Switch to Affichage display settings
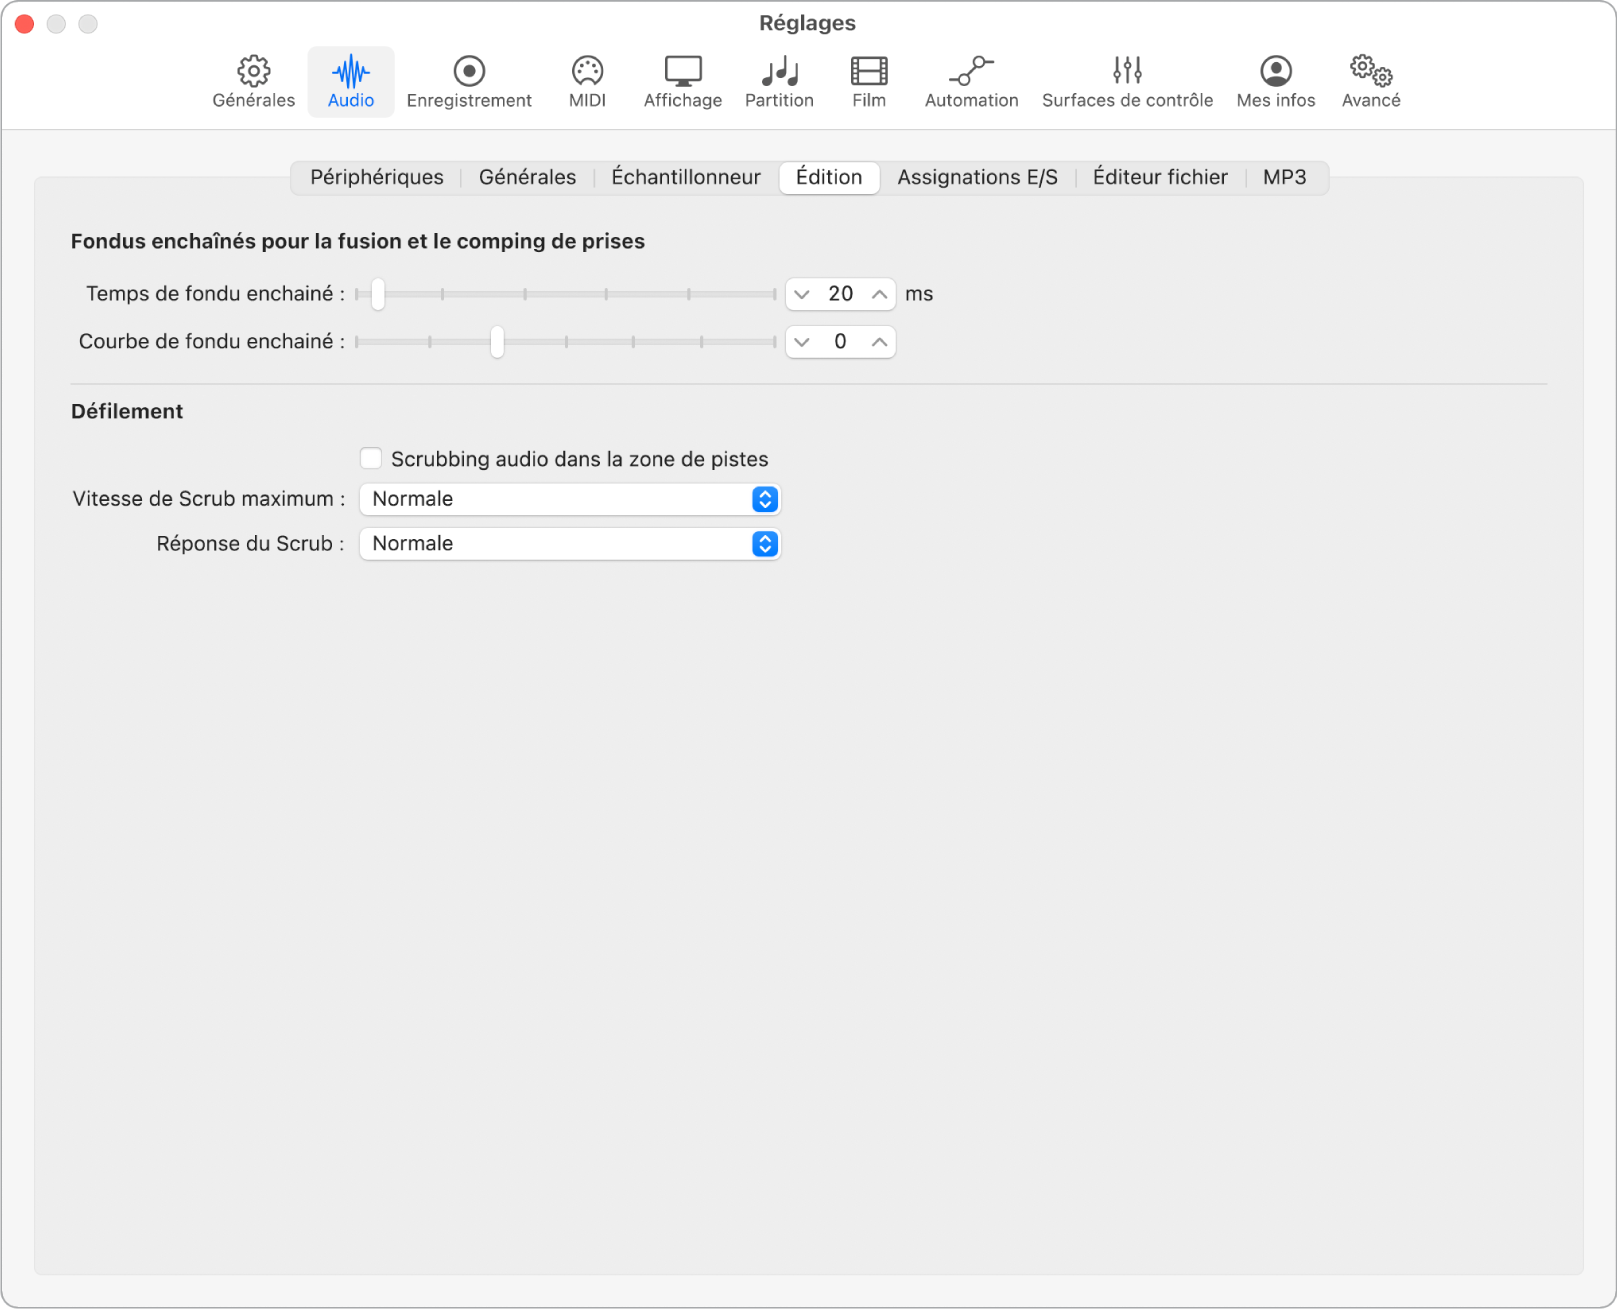Viewport: 1617px width, 1311px height. coord(682,82)
